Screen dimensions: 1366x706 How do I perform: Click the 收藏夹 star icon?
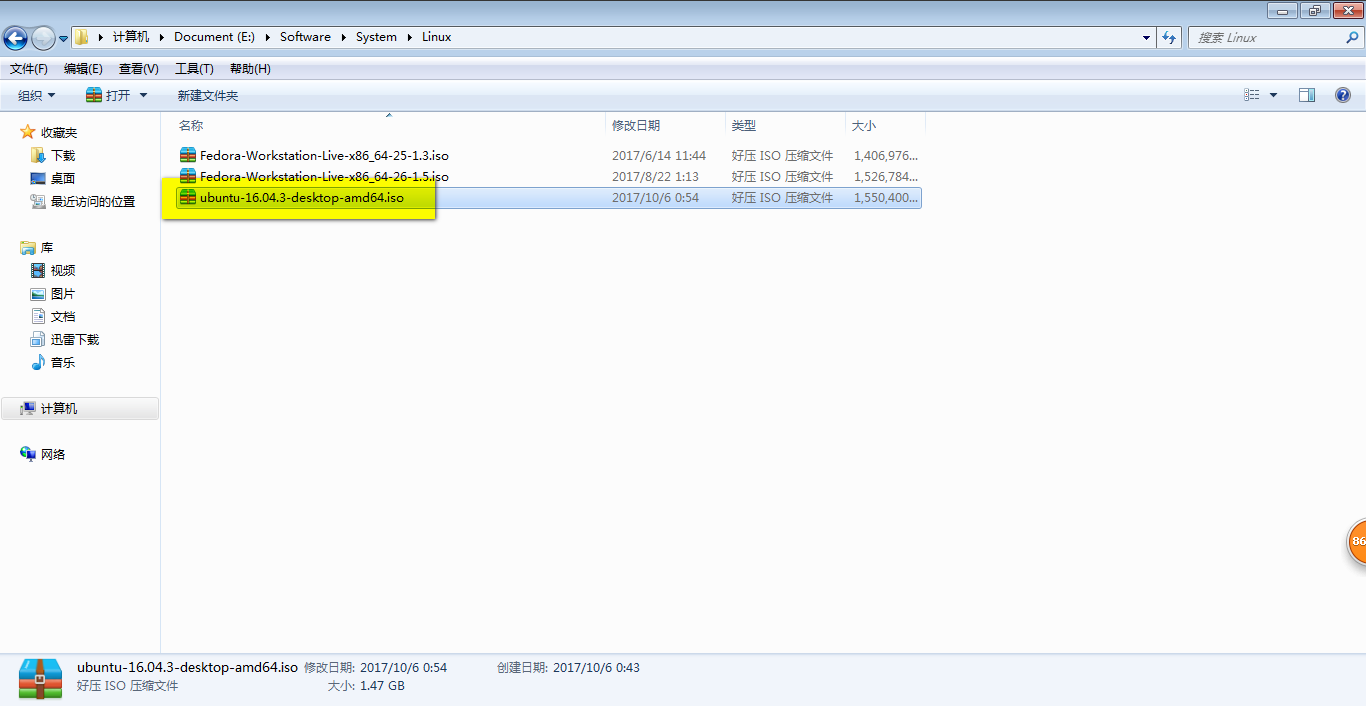(x=28, y=132)
